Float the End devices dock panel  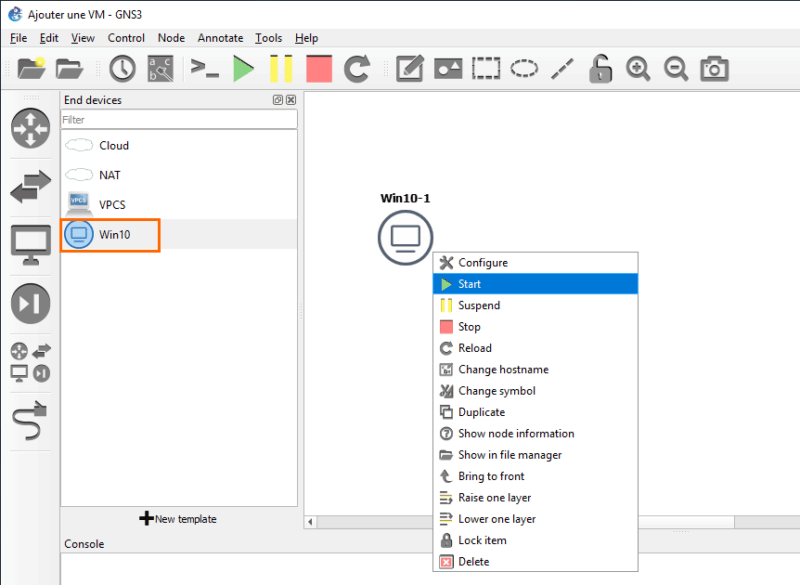[x=278, y=100]
